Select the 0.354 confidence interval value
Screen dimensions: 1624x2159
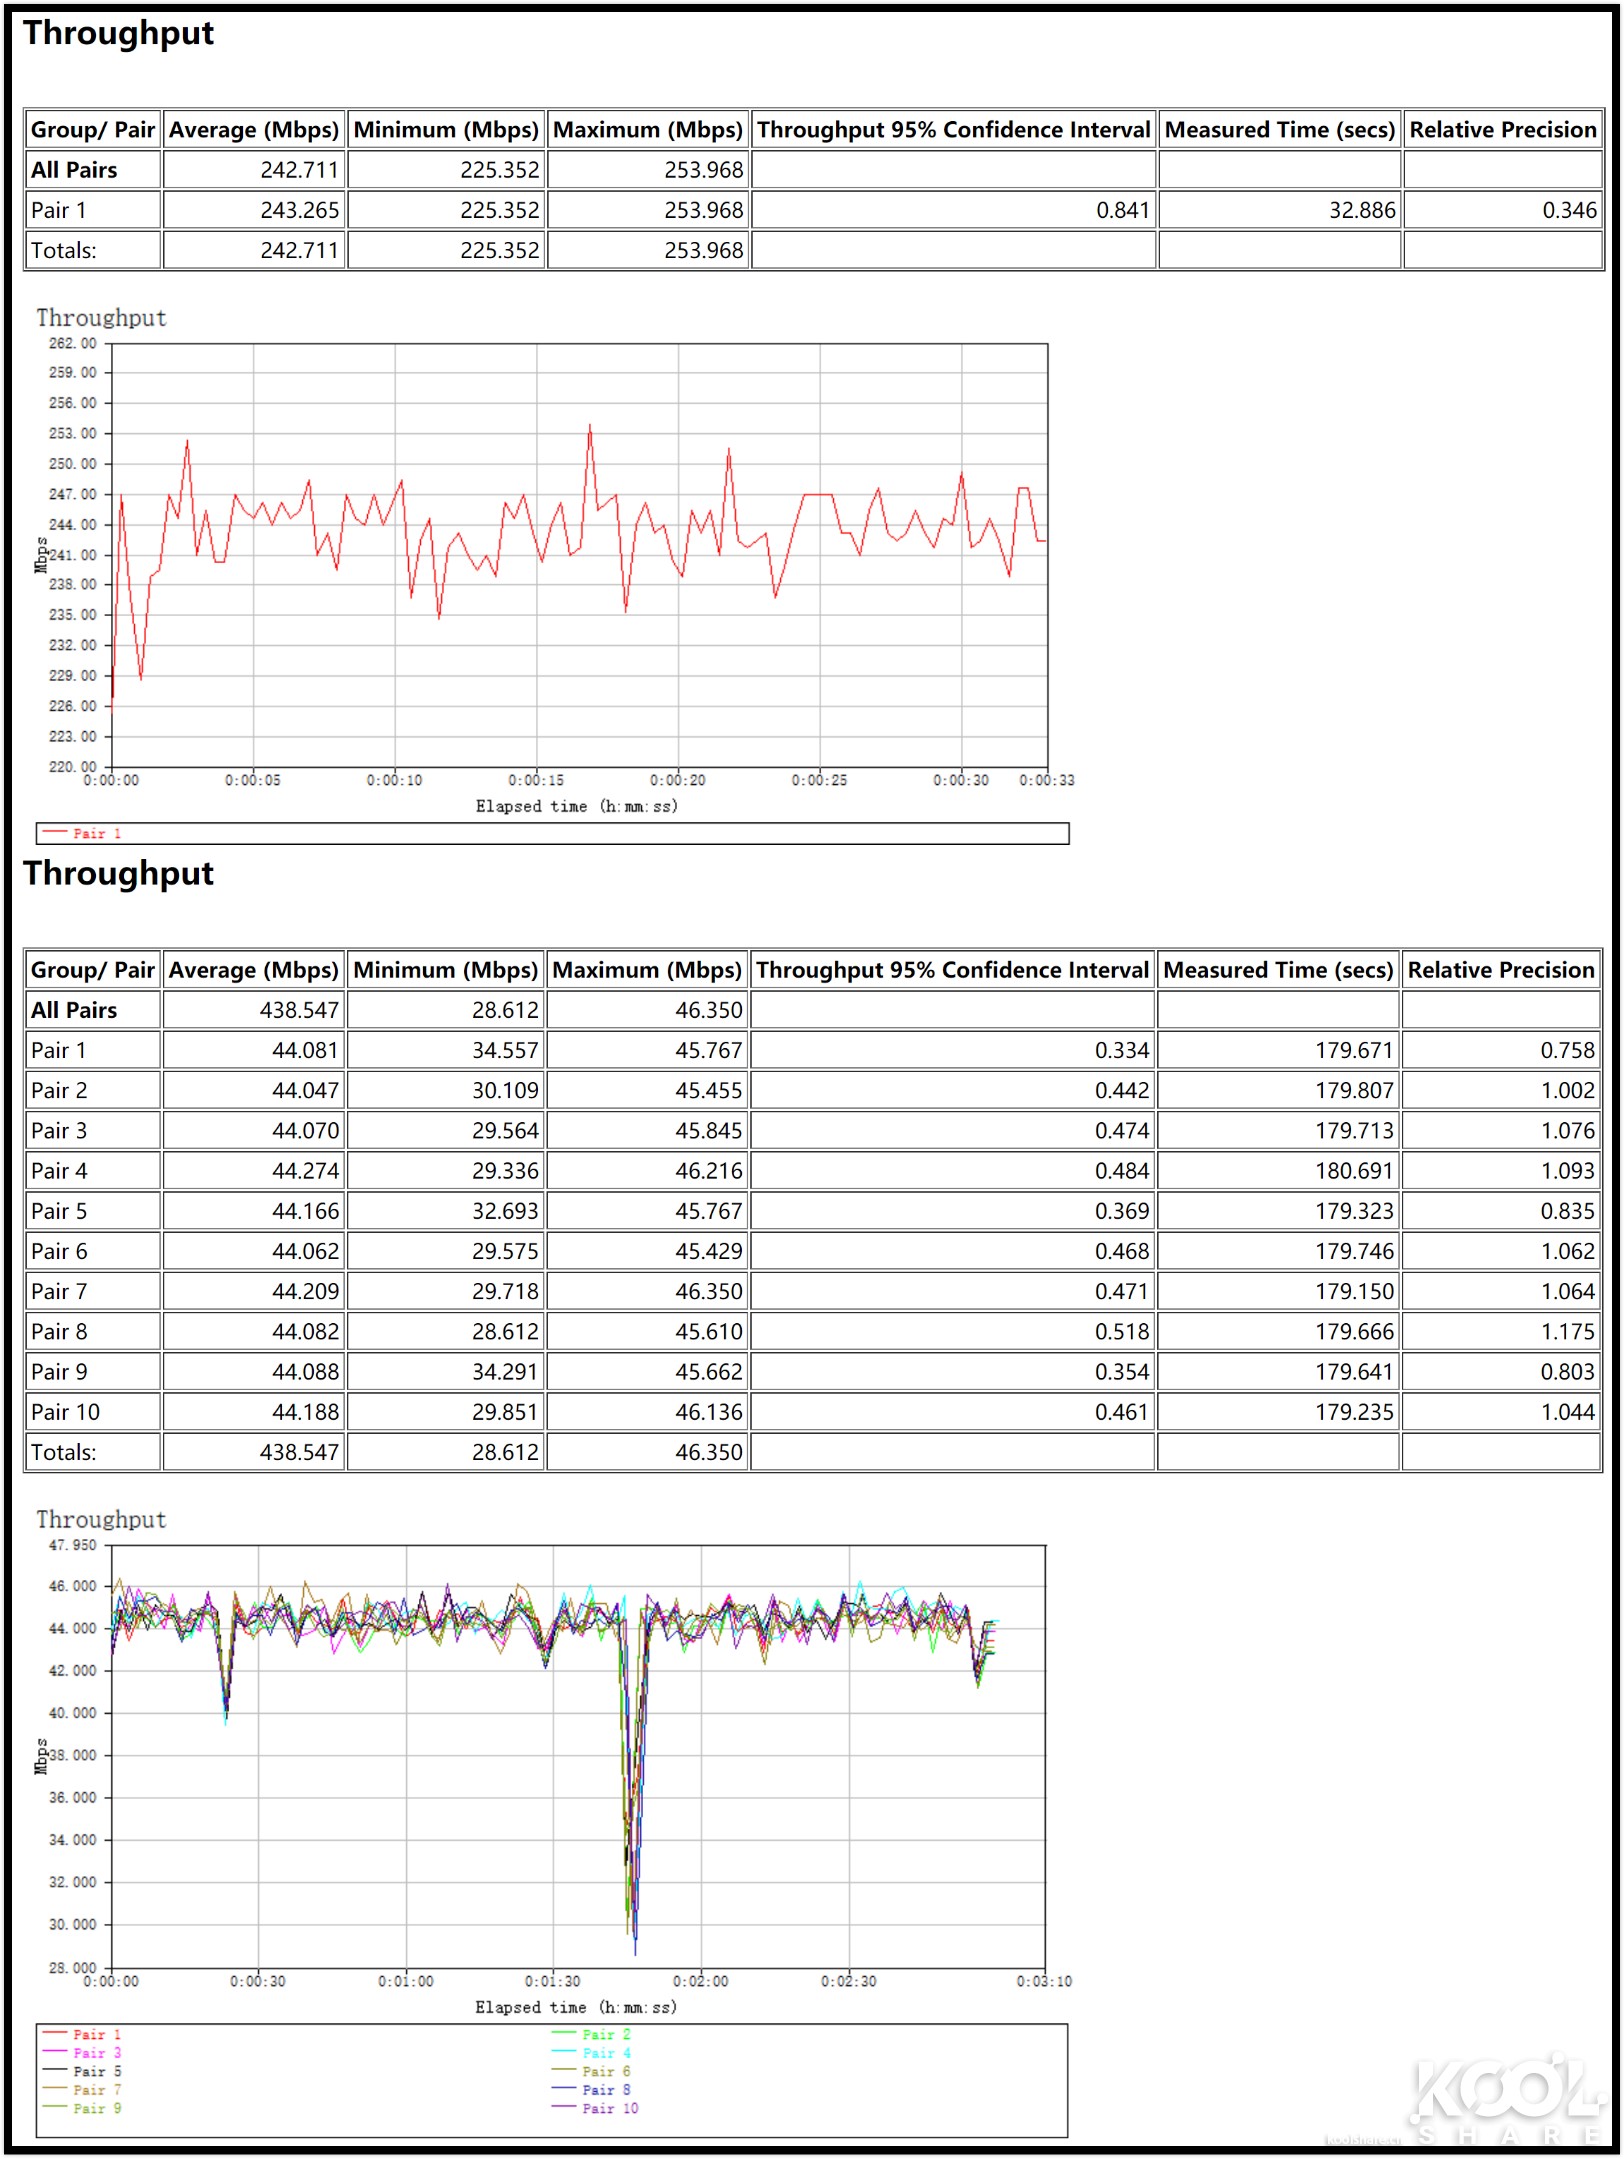pos(1122,1372)
